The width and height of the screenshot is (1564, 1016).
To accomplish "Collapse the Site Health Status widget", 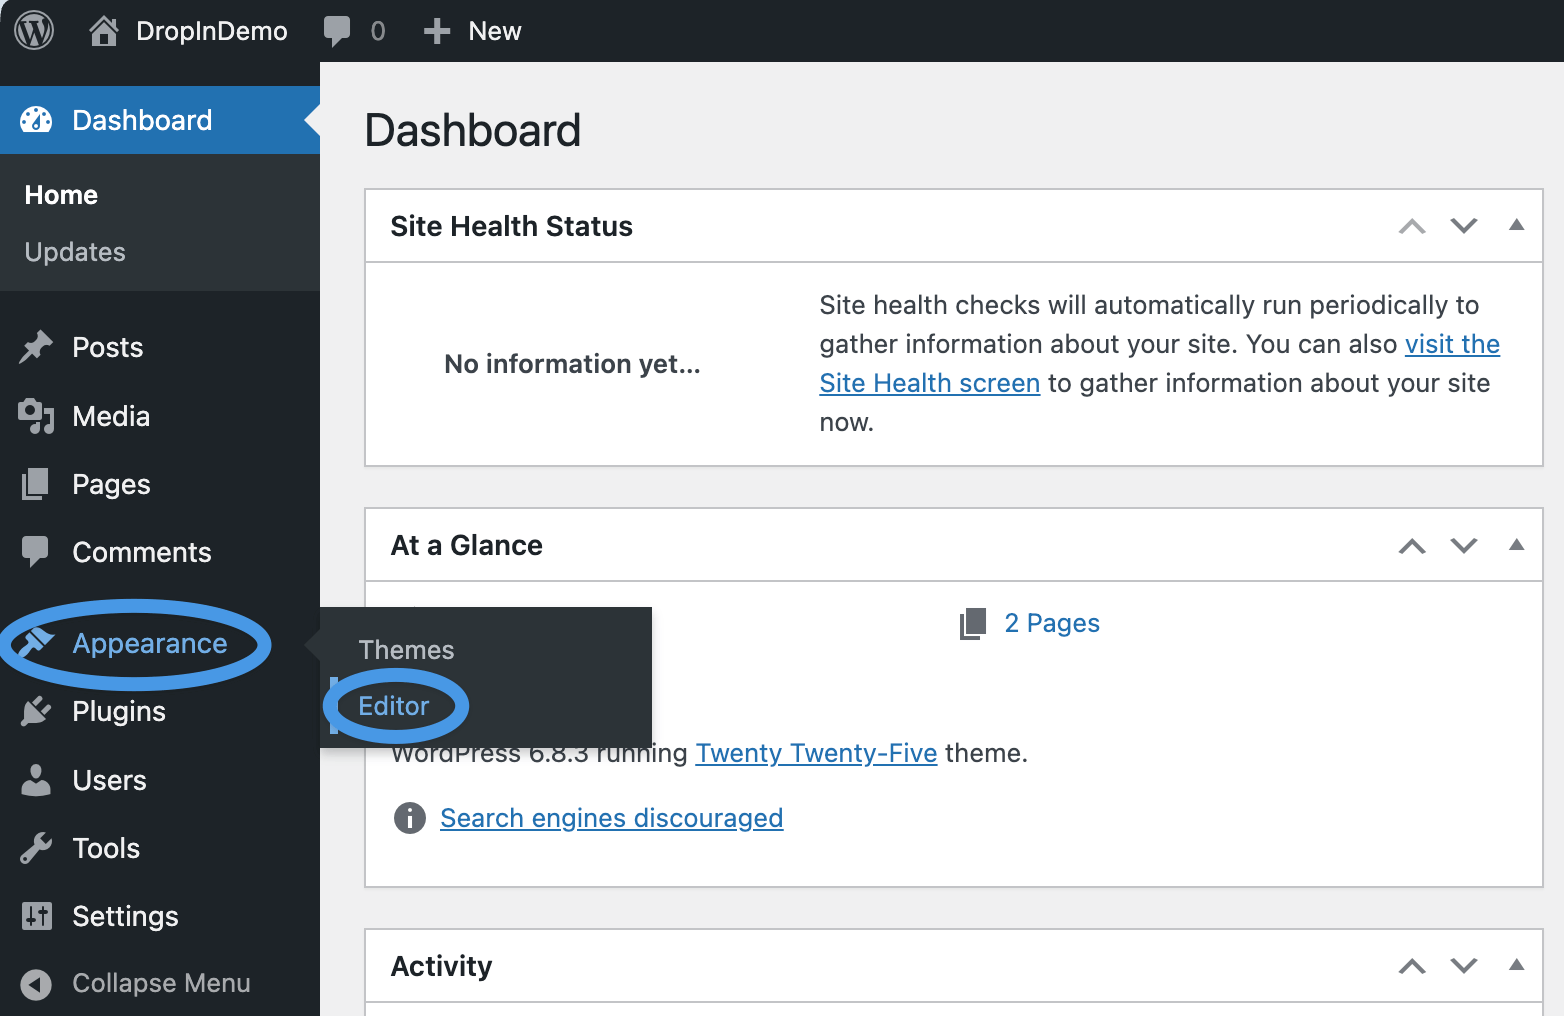I will (1517, 226).
